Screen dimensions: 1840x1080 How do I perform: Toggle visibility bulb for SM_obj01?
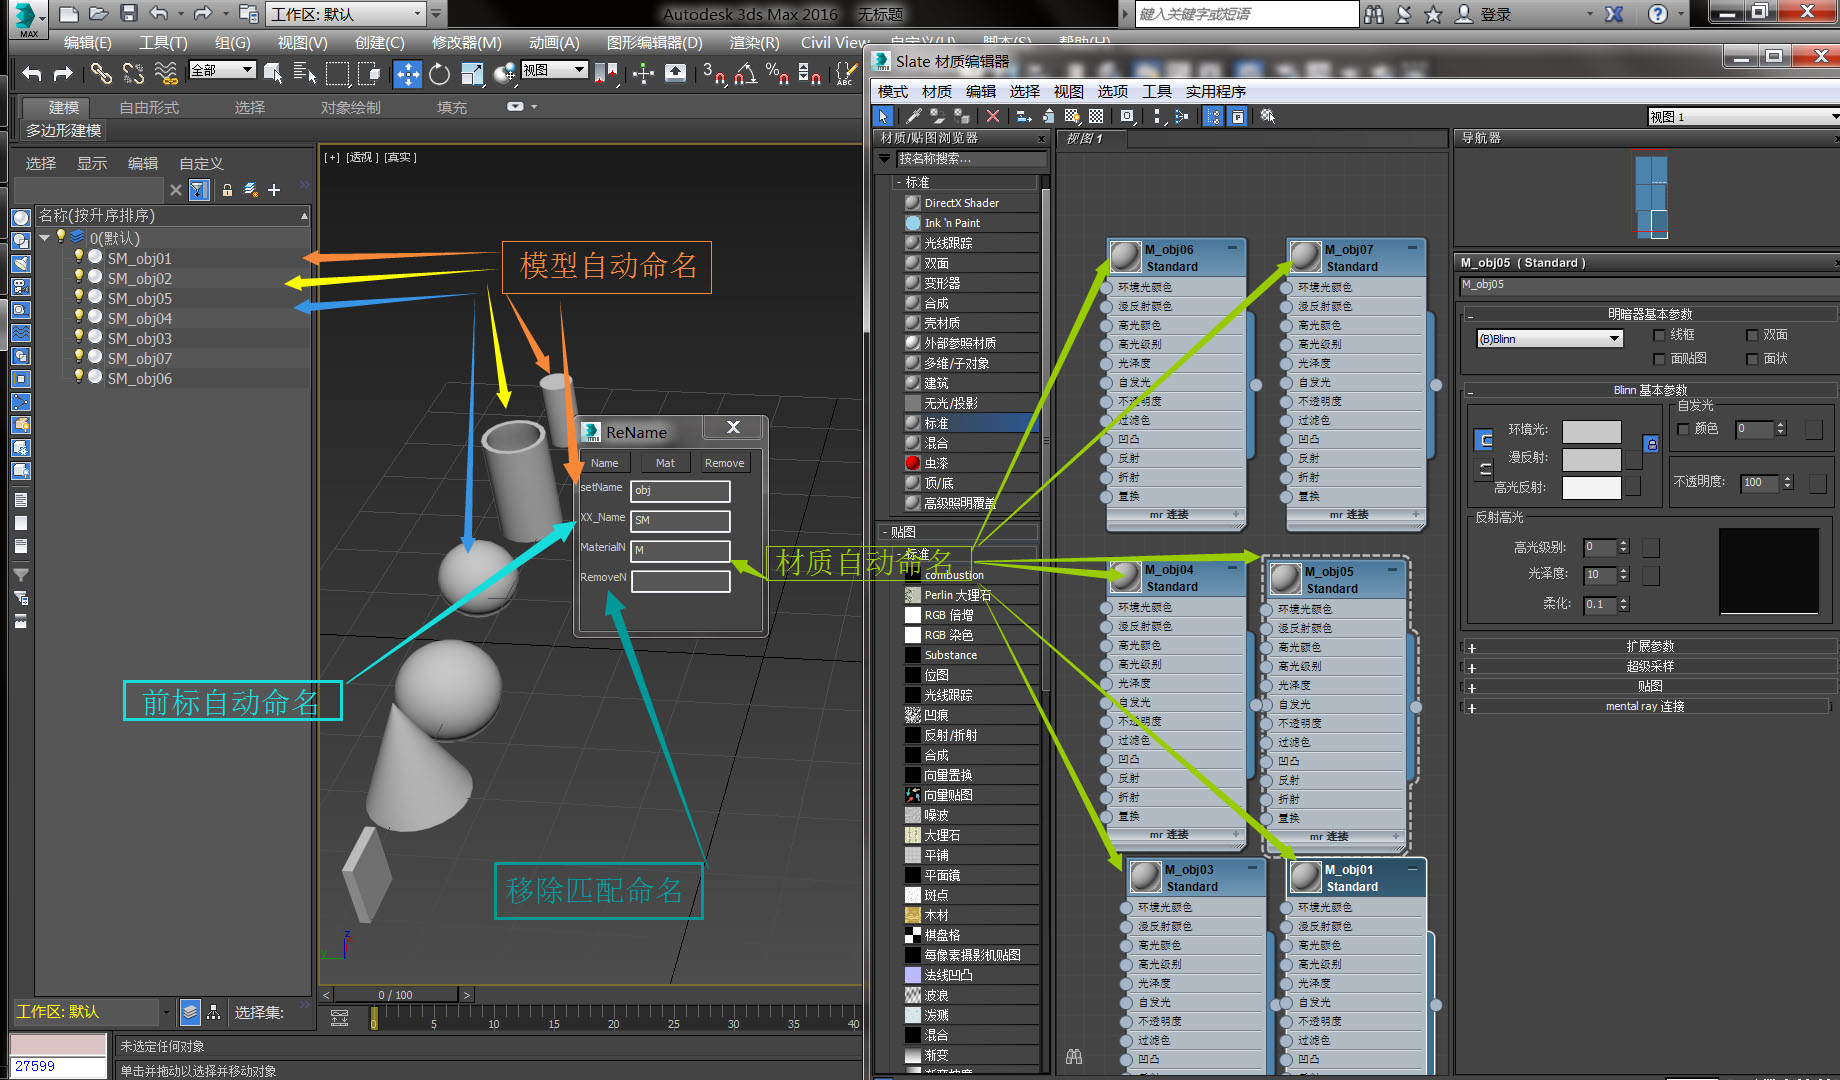click(79, 256)
